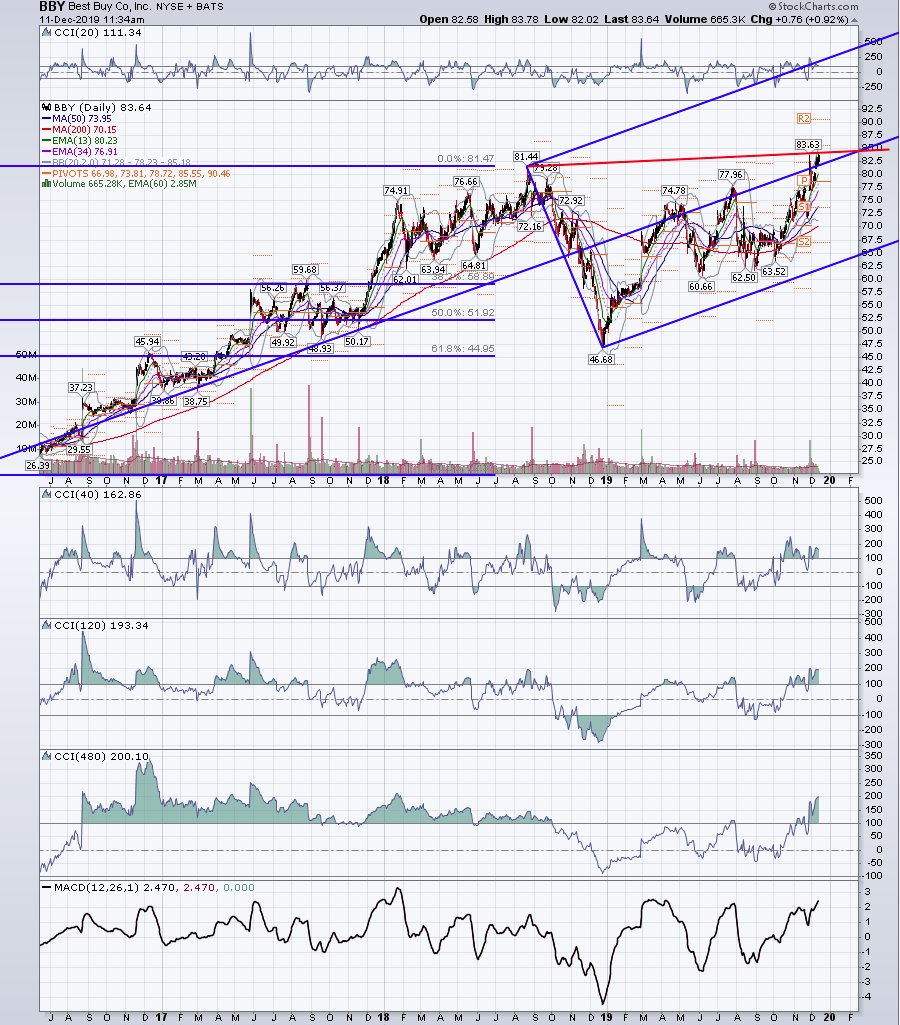Click the 0.0%: 81.47 Fibonacci label
900x1025 pixels.
pos(466,159)
